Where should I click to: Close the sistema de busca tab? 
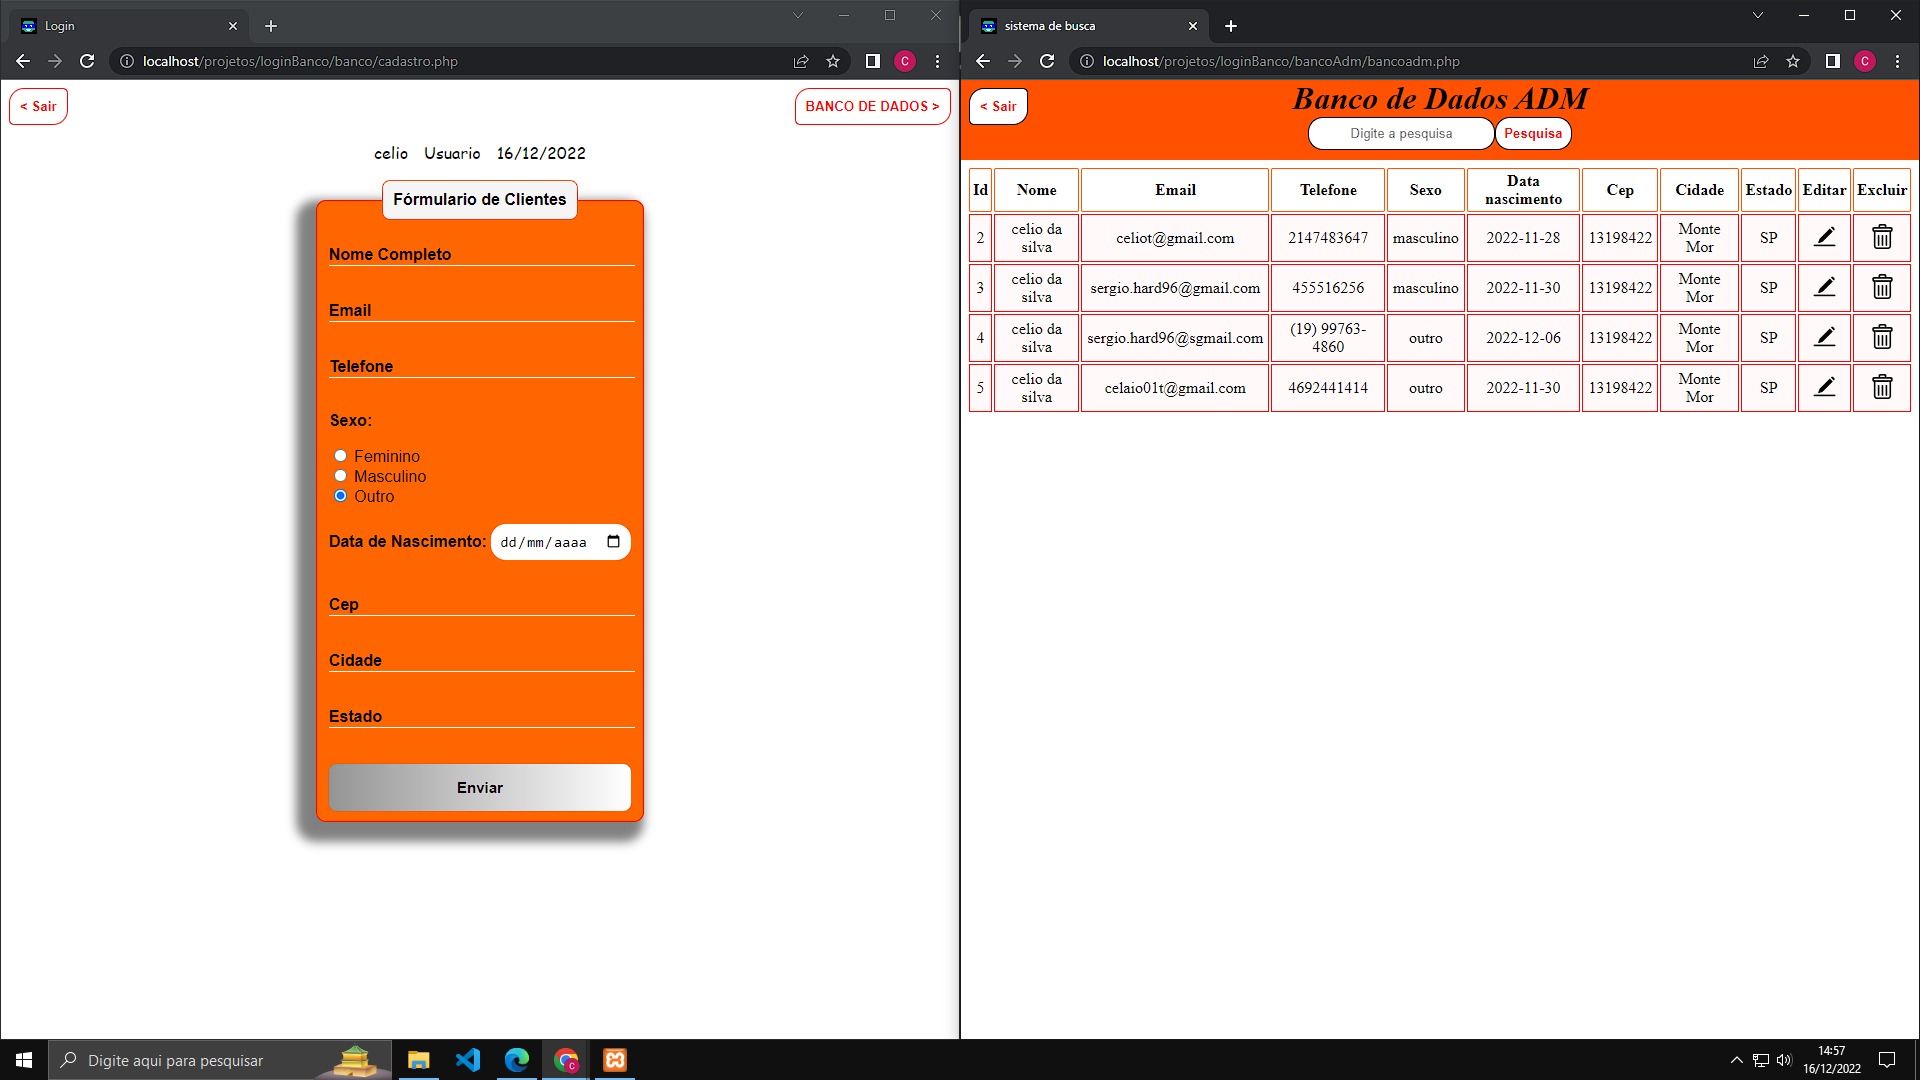[1193, 26]
